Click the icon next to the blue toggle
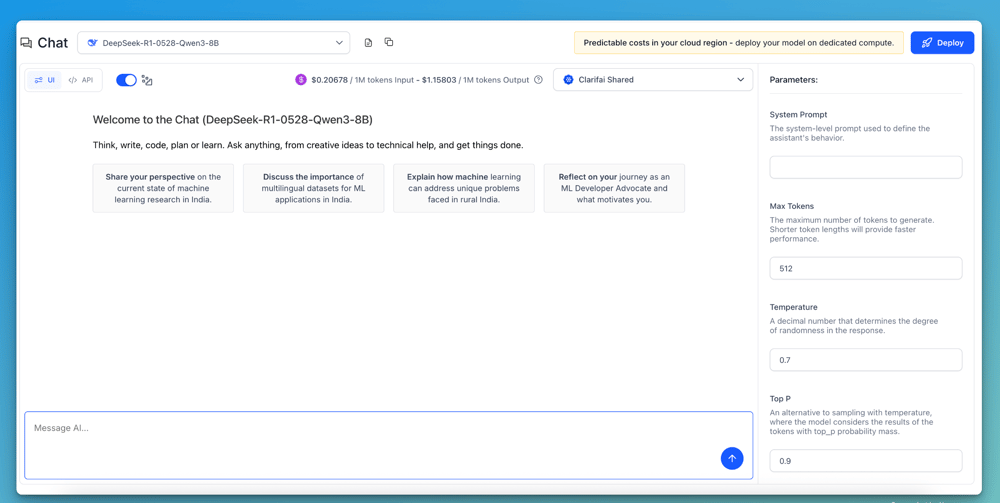 [147, 80]
